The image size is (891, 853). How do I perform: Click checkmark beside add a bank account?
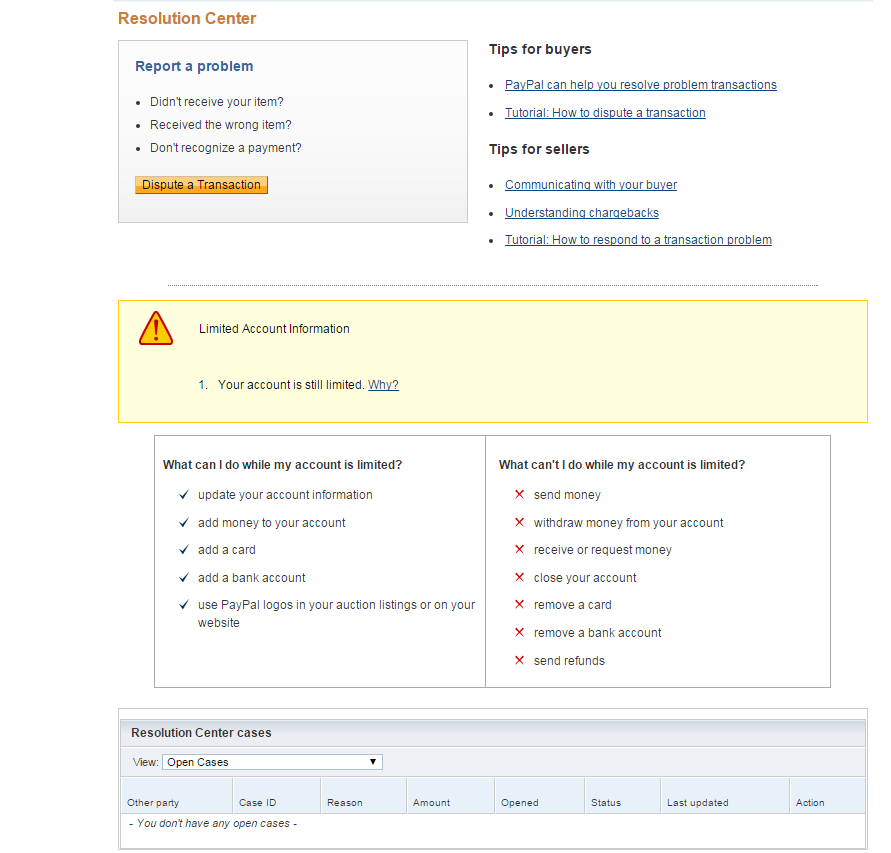point(184,578)
